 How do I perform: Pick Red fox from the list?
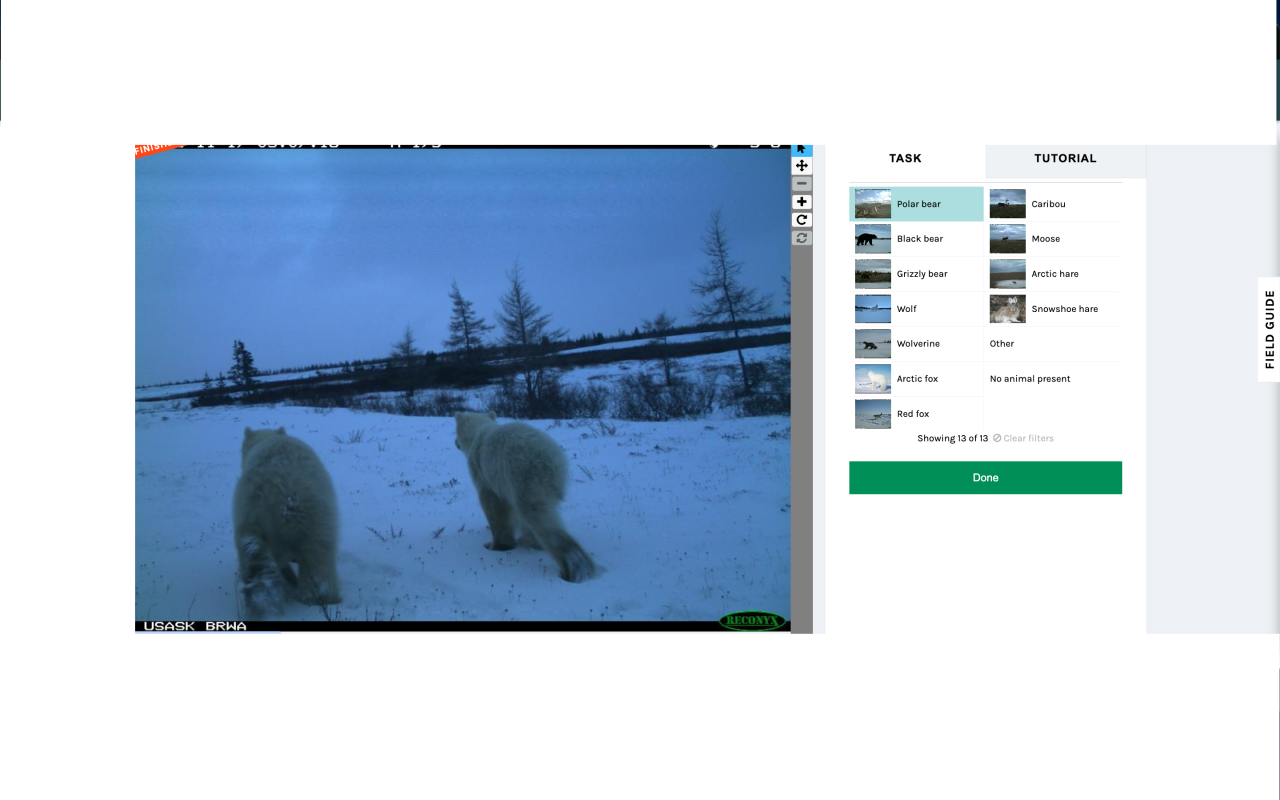[917, 414]
